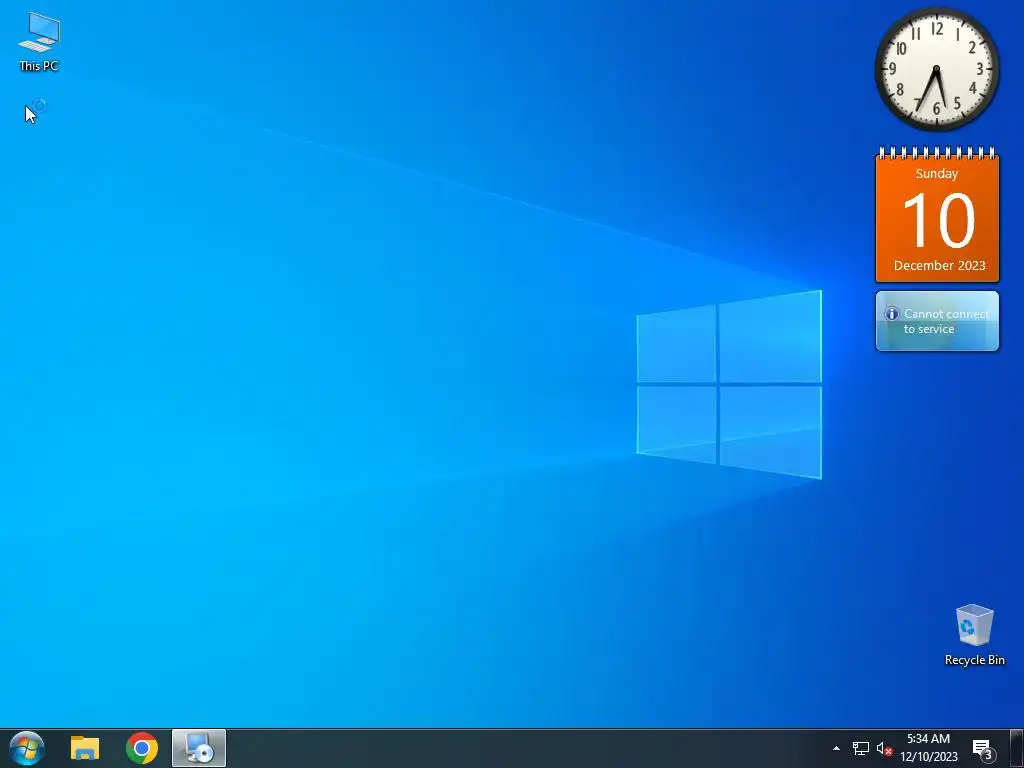Switch to the active installer taskbar app
This screenshot has width=1024, height=768.
(x=199, y=748)
